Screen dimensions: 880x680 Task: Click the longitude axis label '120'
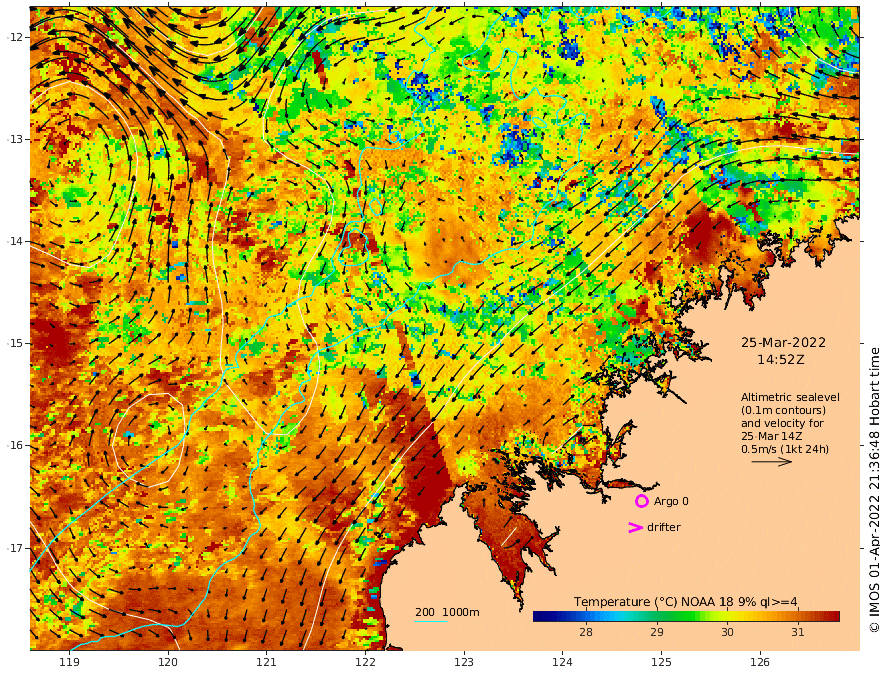tap(168, 662)
